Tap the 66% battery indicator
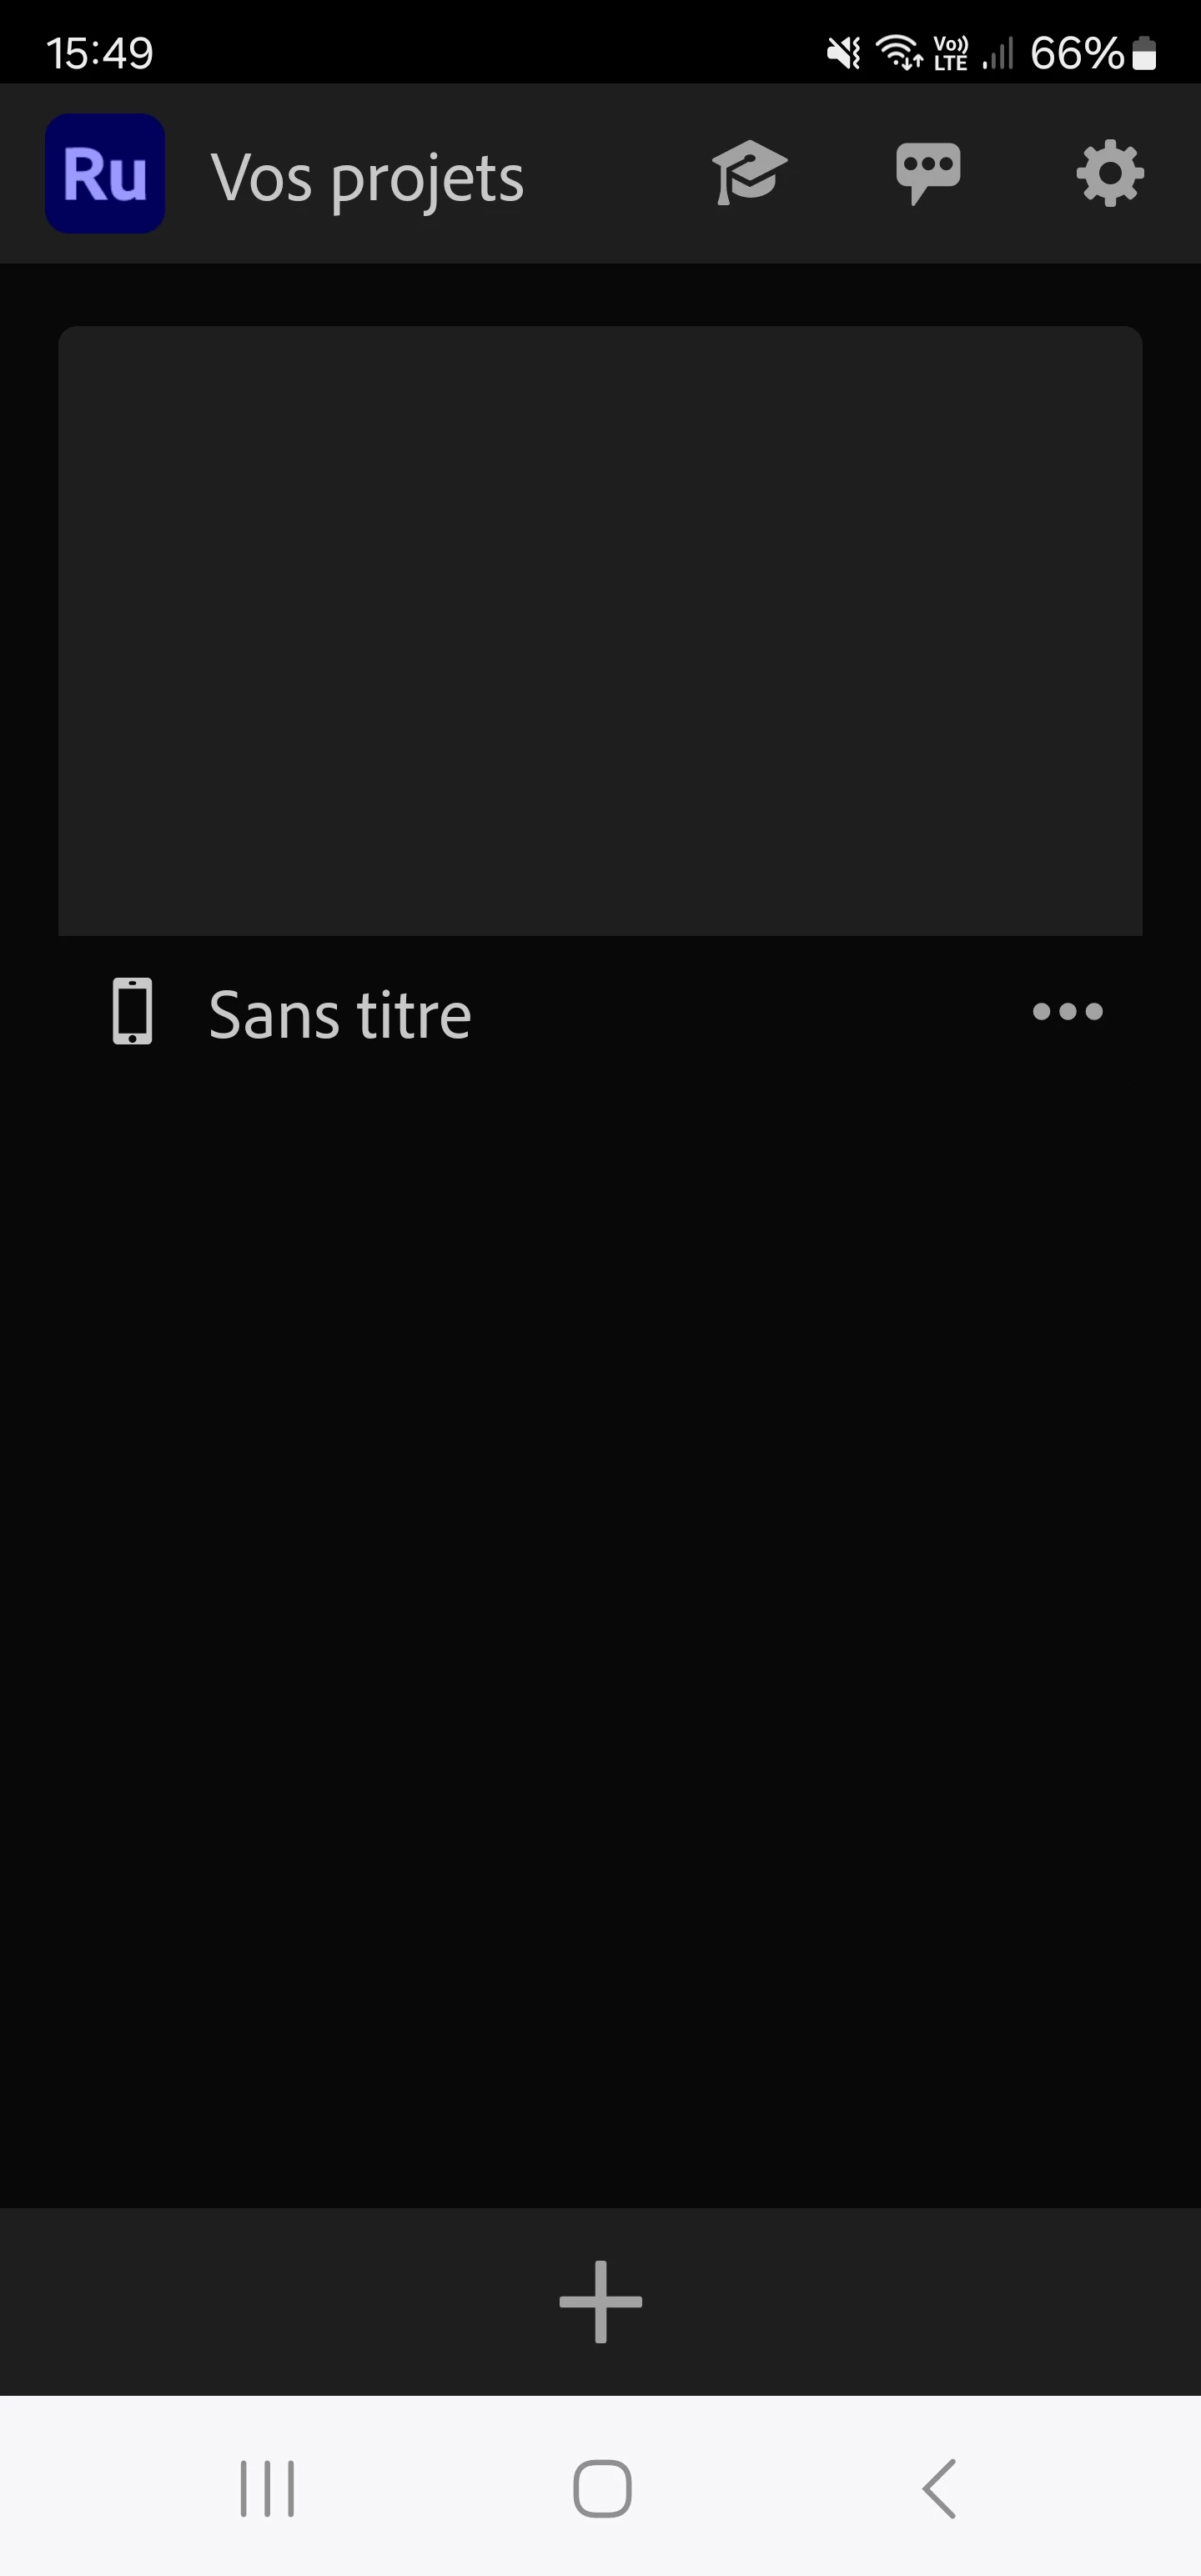 pyautogui.click(x=1093, y=53)
